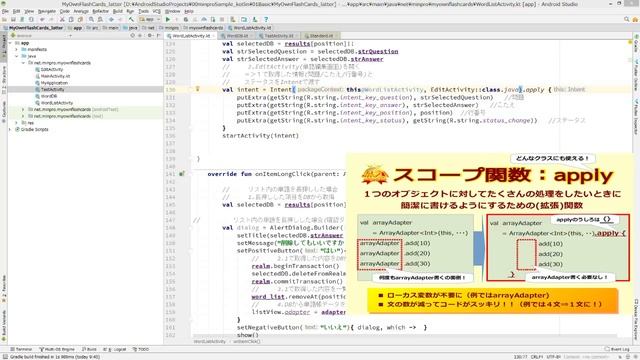Click the Paste icon in toolbar
Image resolution: width=640 pixels, height=360 pixels.
[x=80, y=19]
